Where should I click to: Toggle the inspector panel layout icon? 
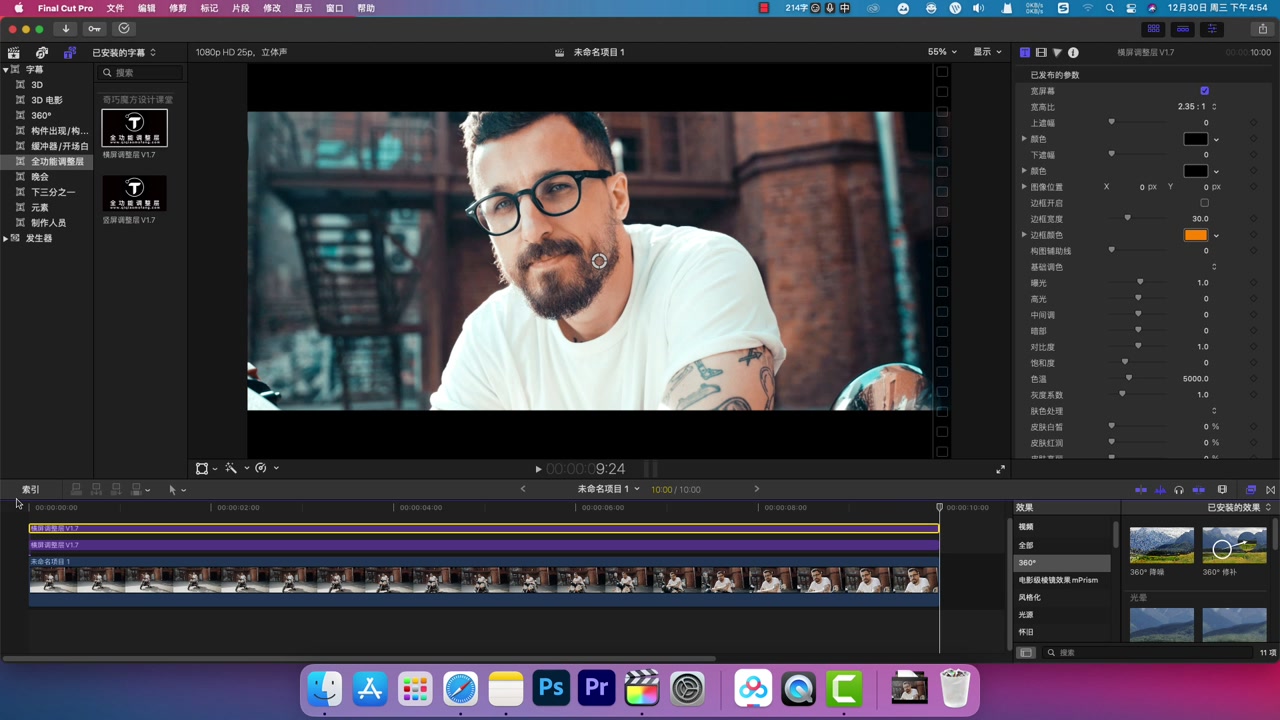click(1213, 29)
